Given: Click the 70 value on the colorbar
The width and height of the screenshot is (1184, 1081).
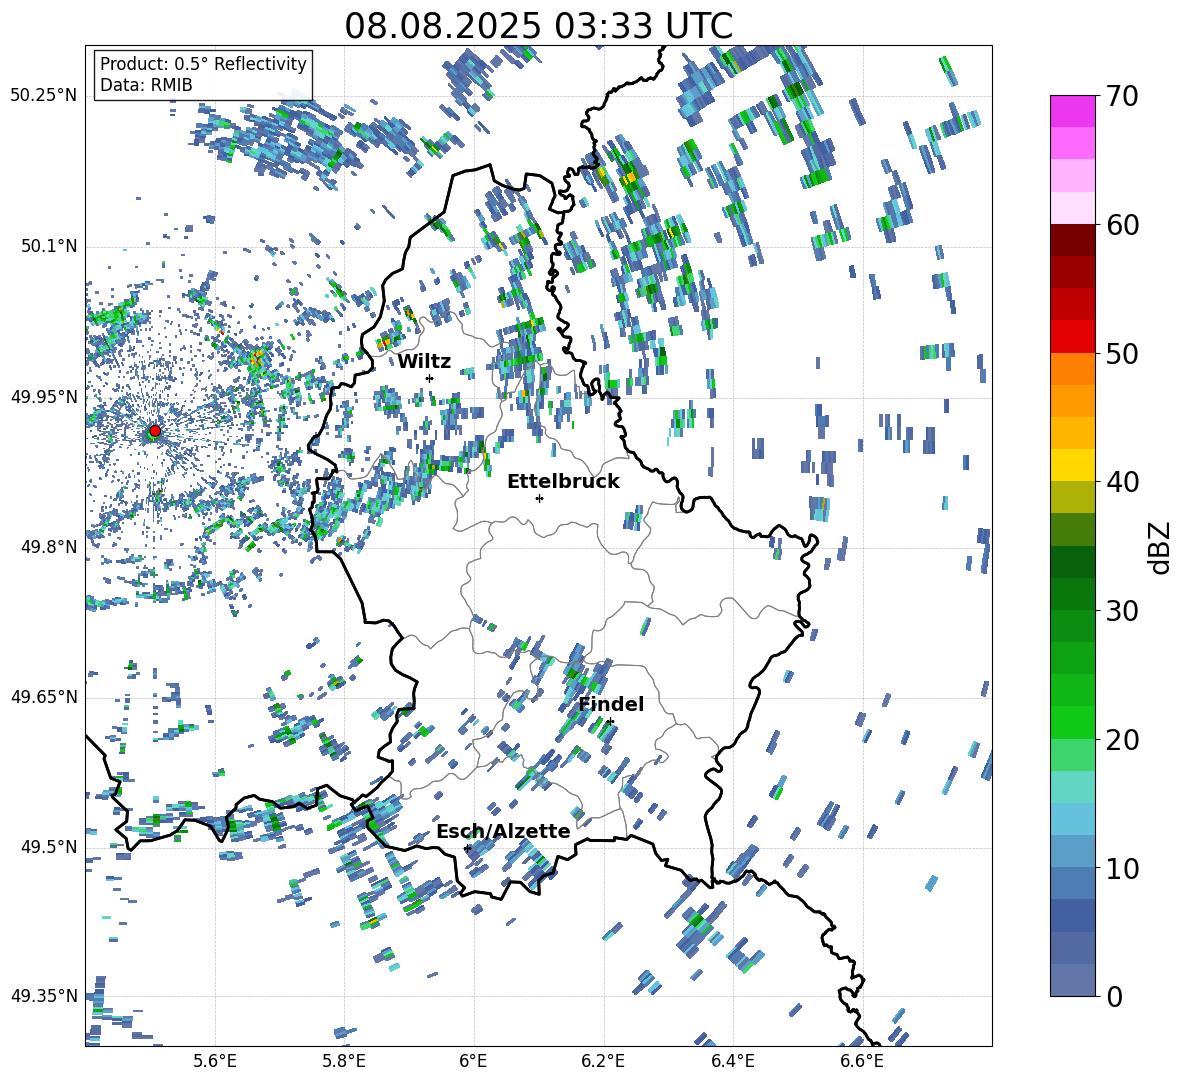Looking at the screenshot, I should click(1121, 96).
